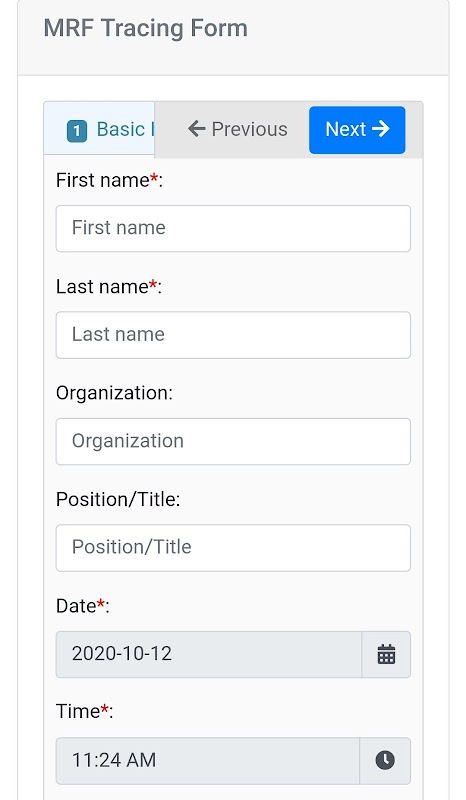Screen dimensions: 466x800
Task: Click the right arrow icon on Next
Action: 381,129
